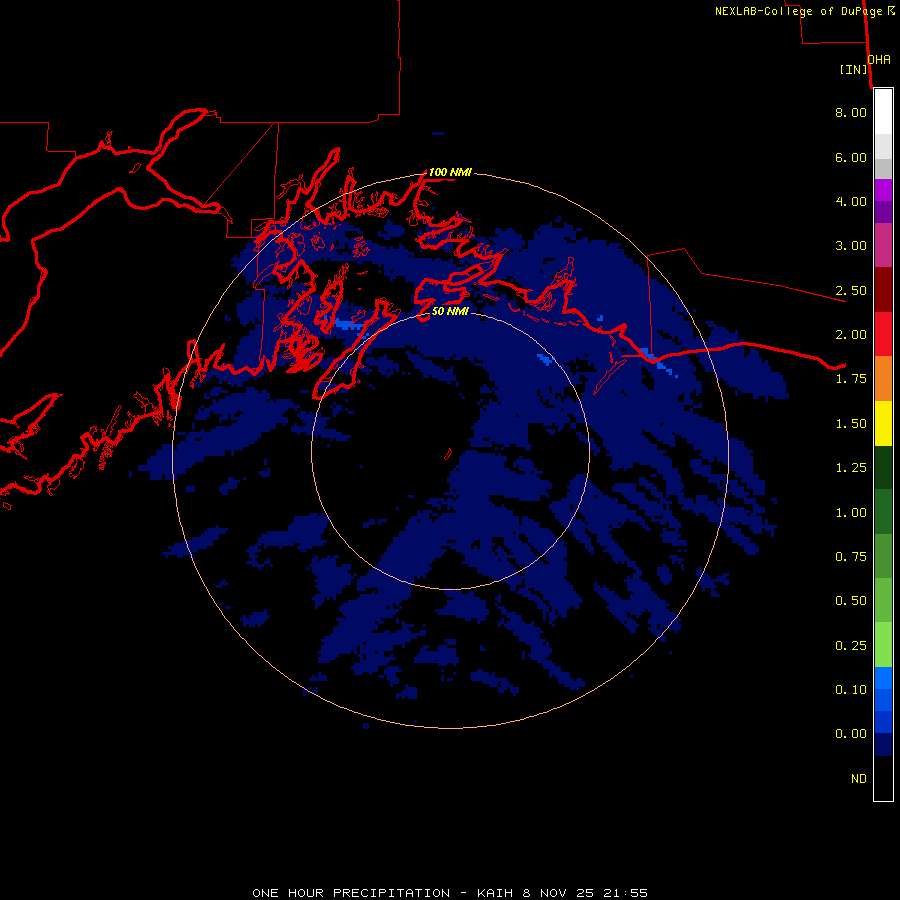The image size is (900, 900).
Task: Click the 1.25 legend value
Action: (851, 468)
